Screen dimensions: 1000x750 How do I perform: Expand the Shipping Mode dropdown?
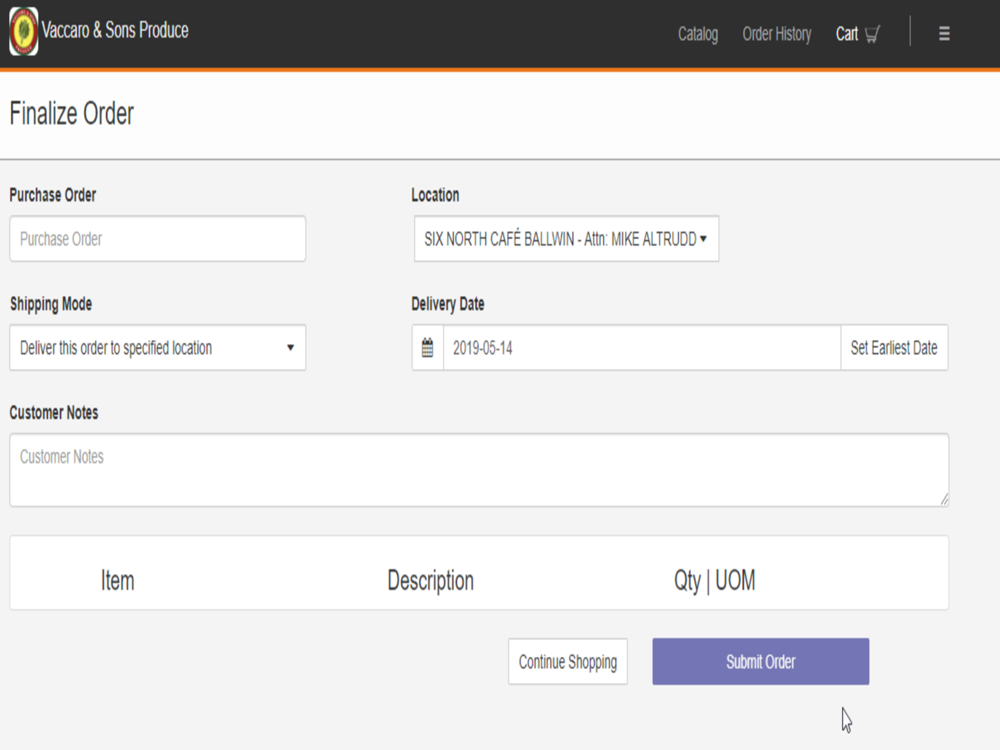tap(158, 348)
